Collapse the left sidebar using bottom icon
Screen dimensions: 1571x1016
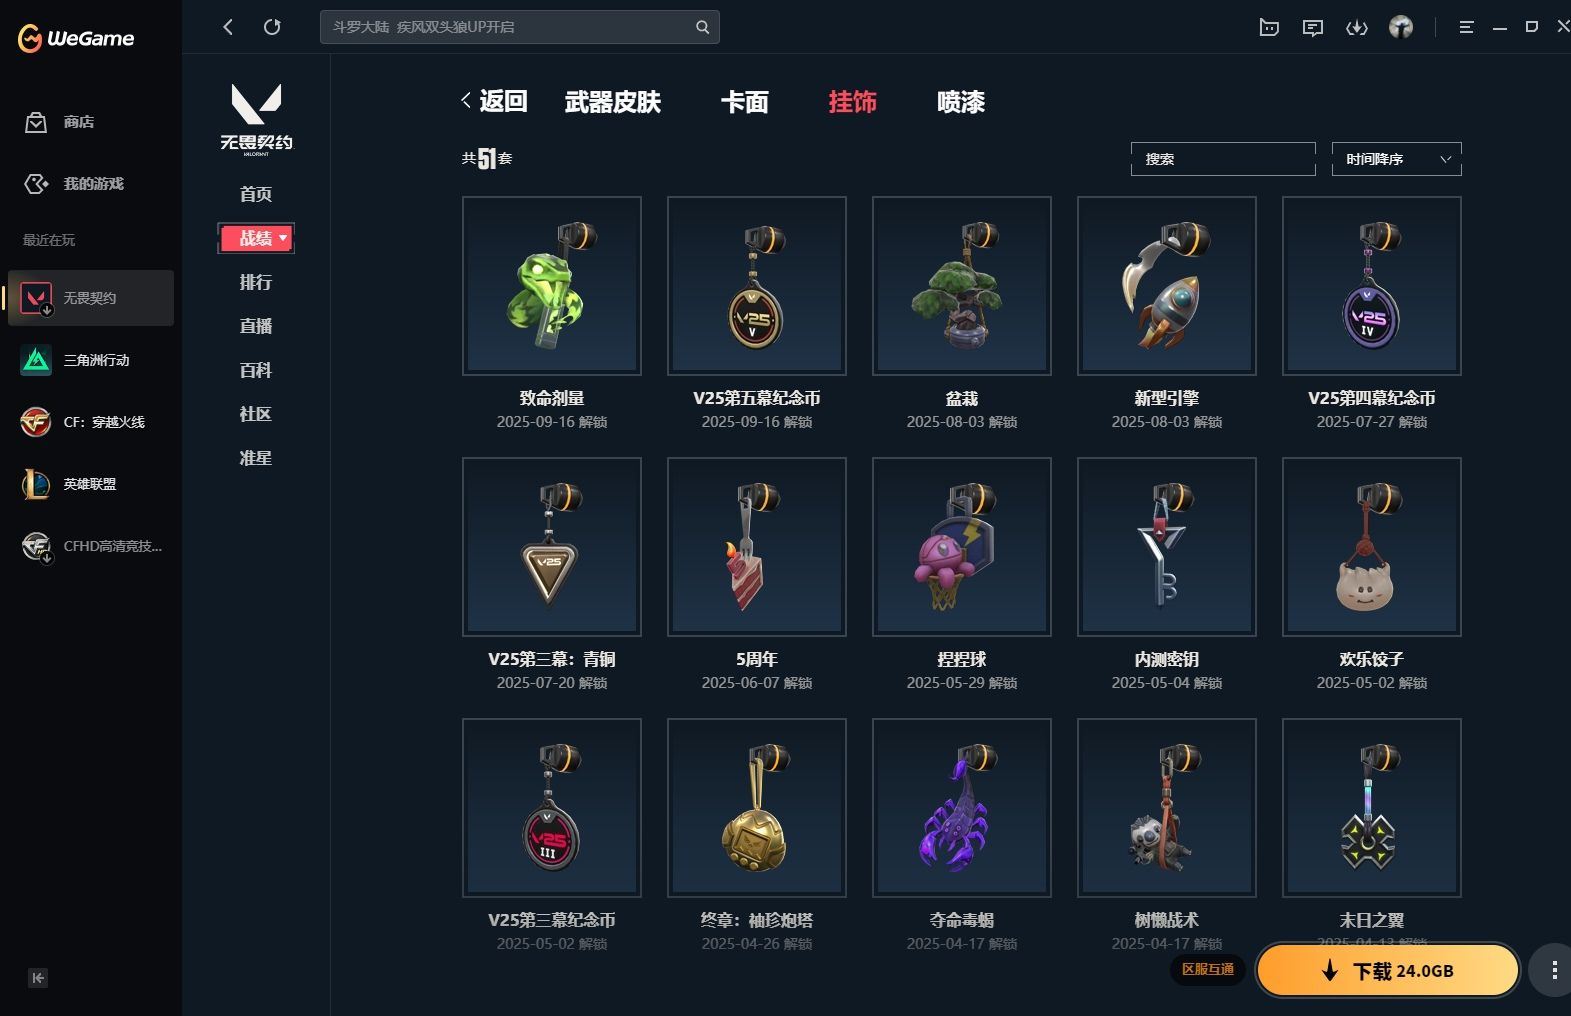coord(38,978)
